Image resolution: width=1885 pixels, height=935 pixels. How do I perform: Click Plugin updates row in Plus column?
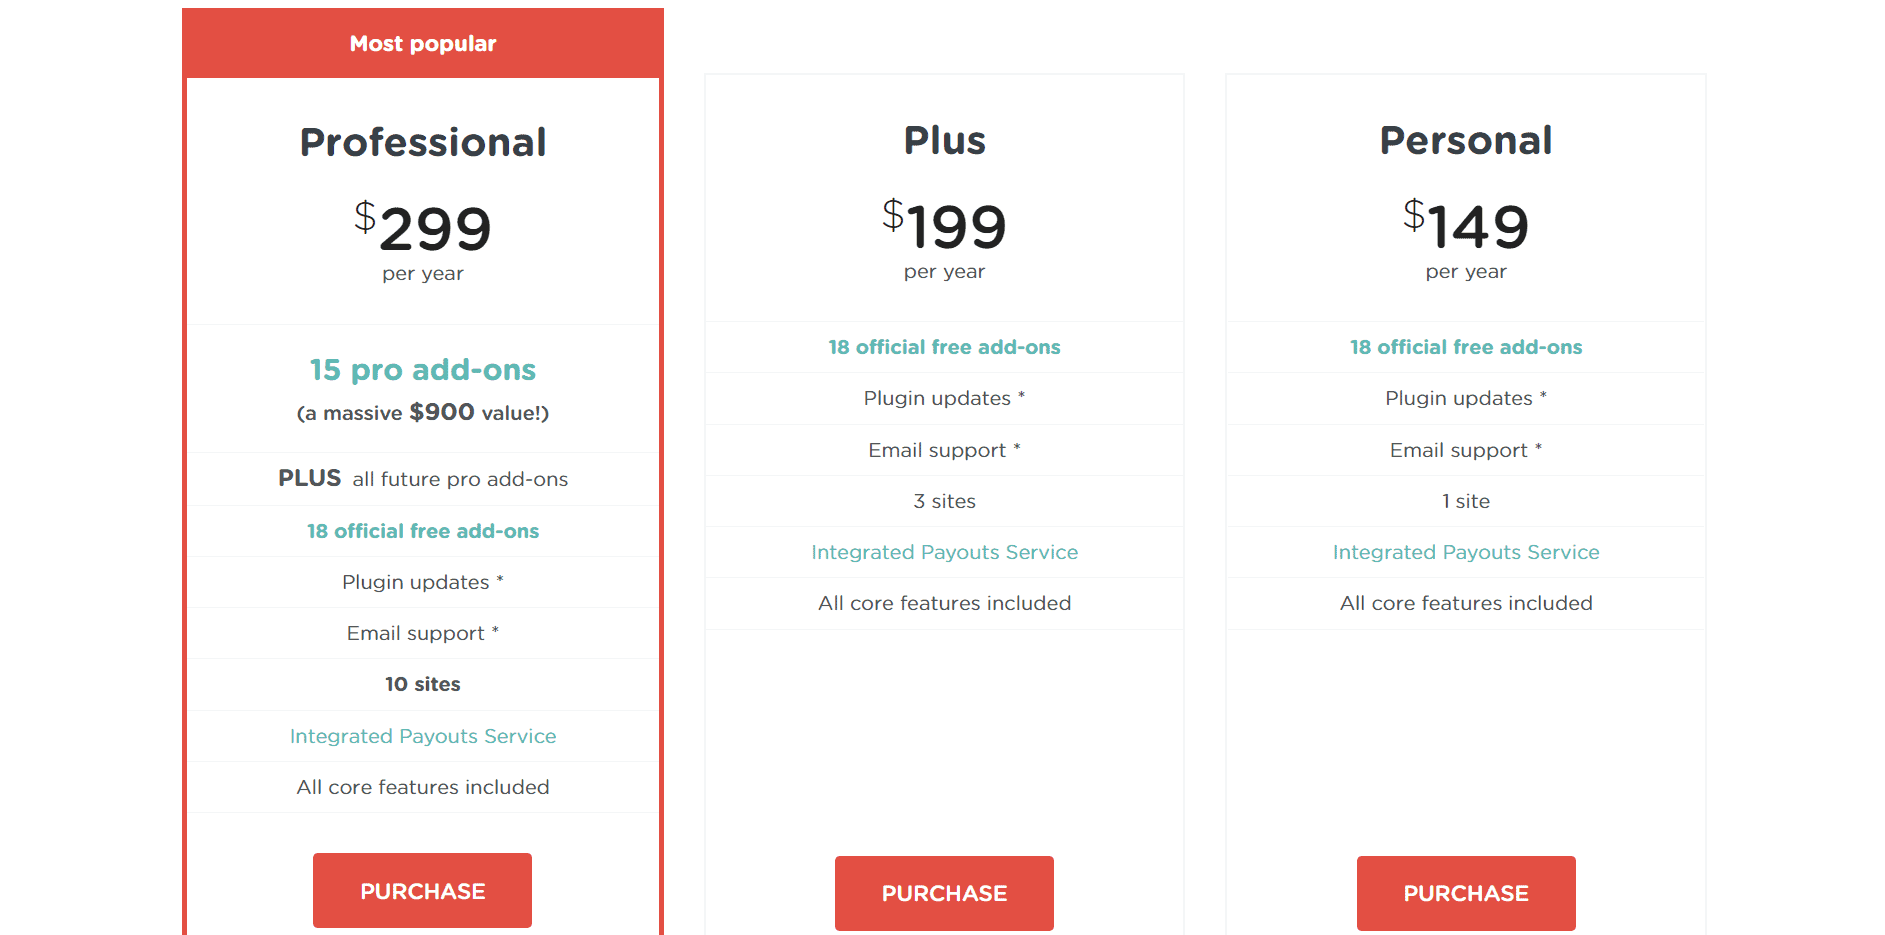tap(943, 398)
